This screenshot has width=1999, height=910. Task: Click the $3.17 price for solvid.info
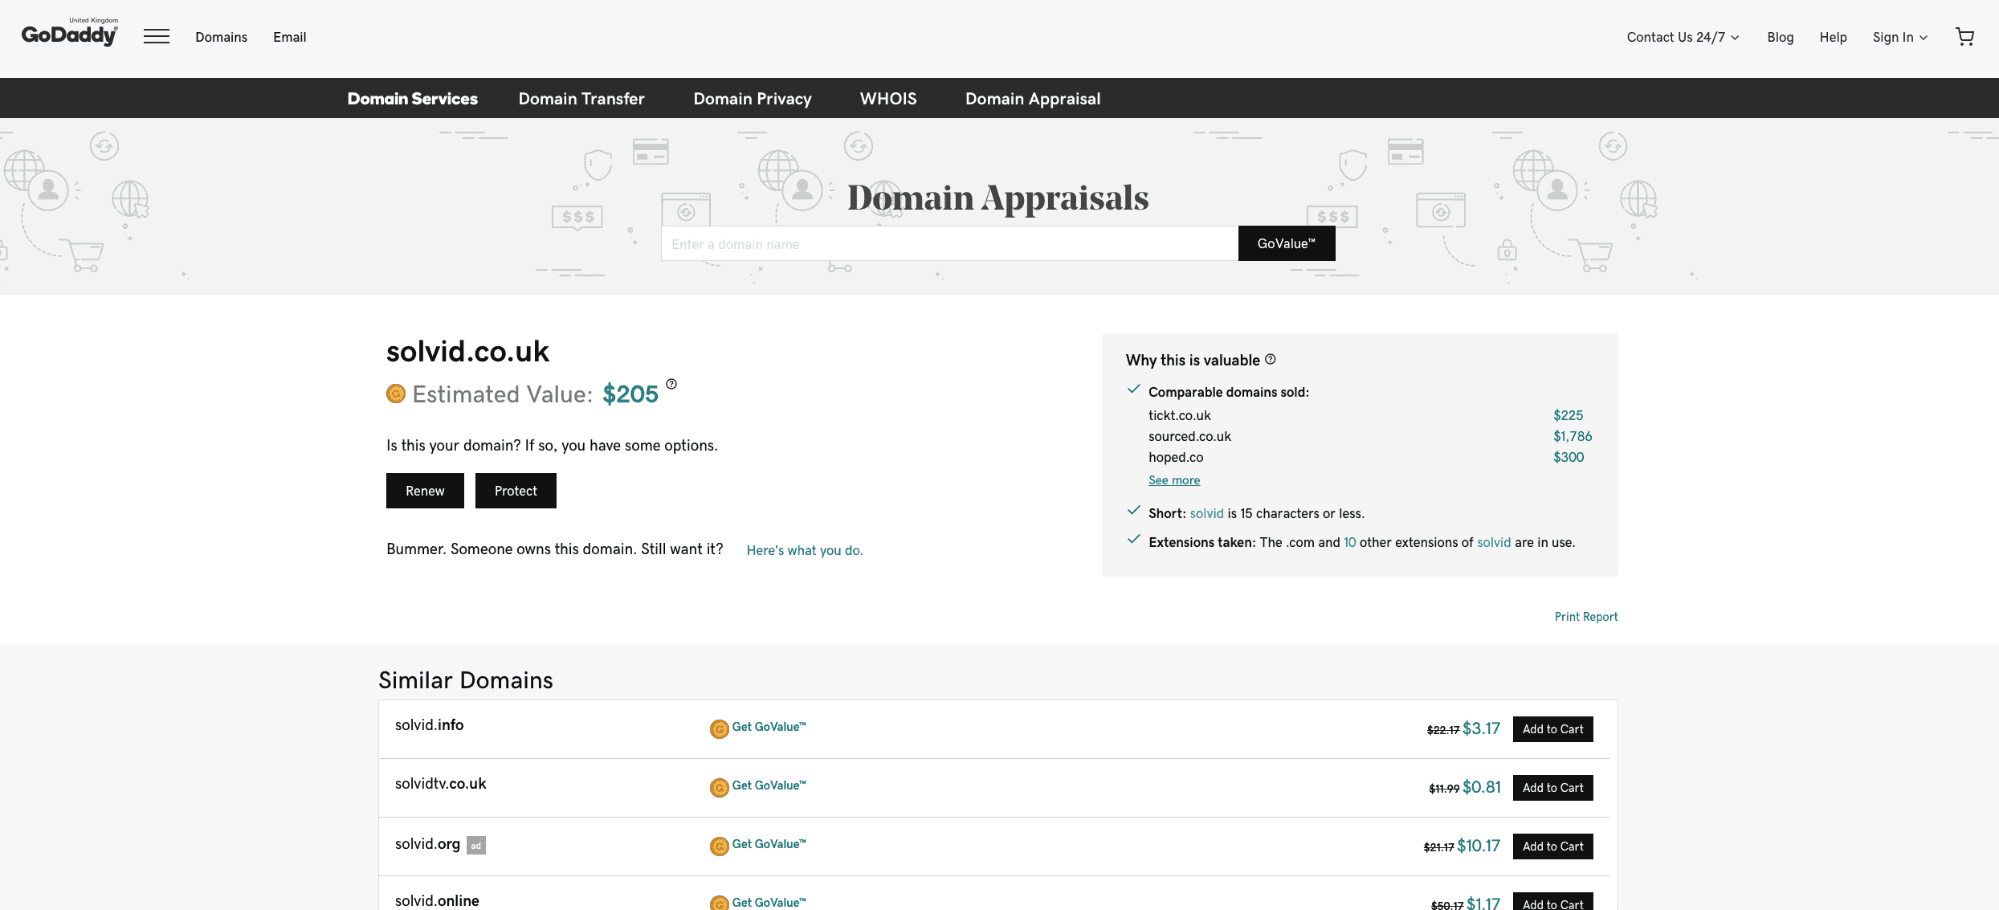click(x=1481, y=728)
